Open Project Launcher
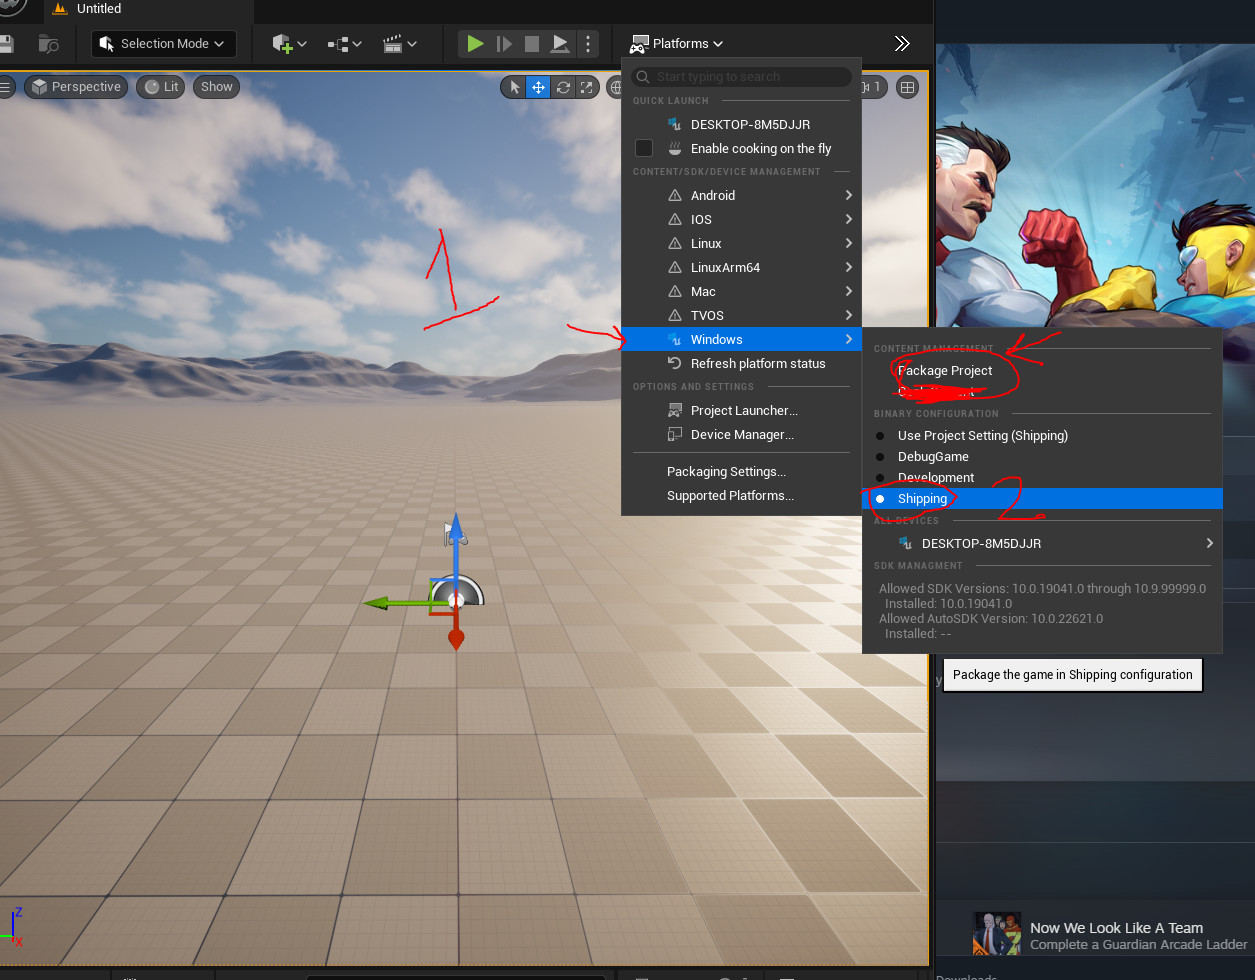 click(741, 410)
